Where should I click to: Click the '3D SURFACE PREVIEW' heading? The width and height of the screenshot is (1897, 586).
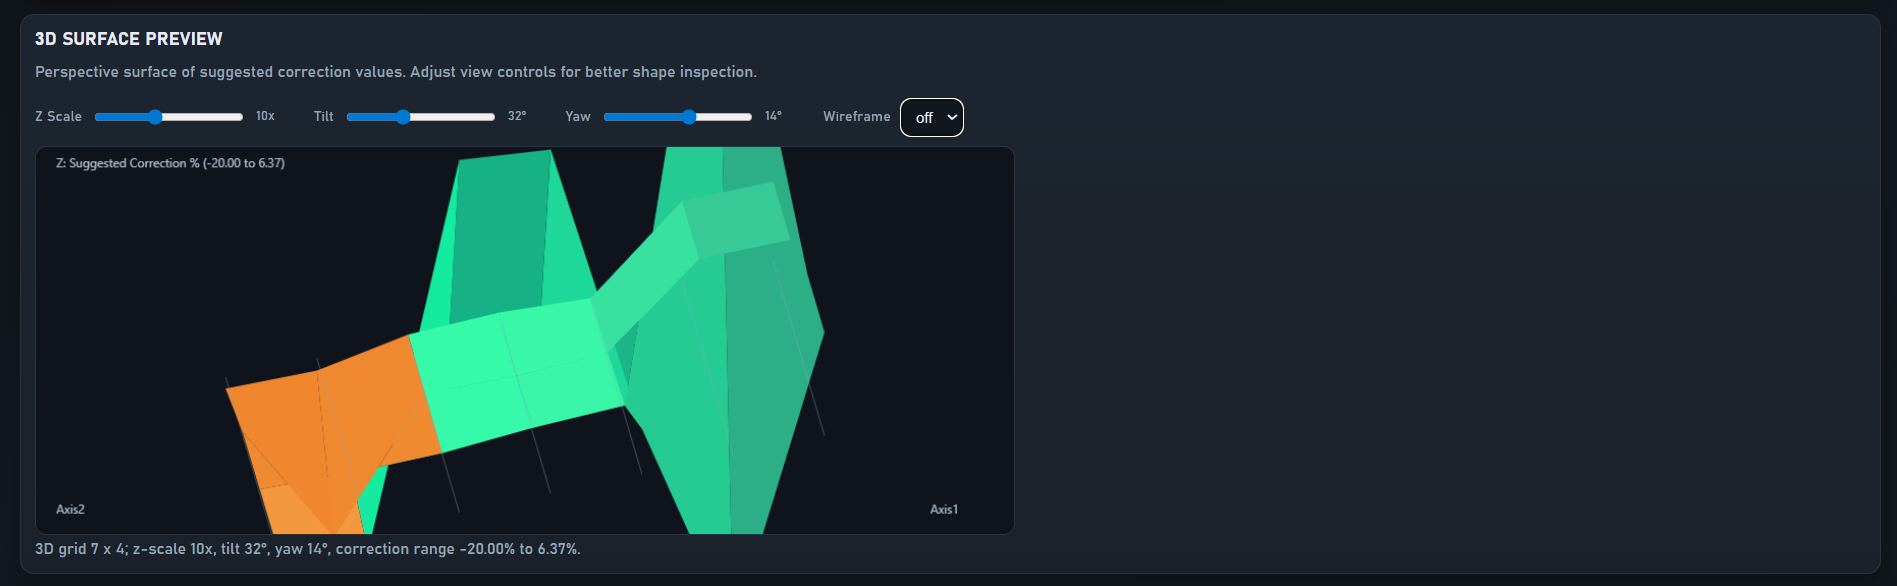(x=129, y=39)
